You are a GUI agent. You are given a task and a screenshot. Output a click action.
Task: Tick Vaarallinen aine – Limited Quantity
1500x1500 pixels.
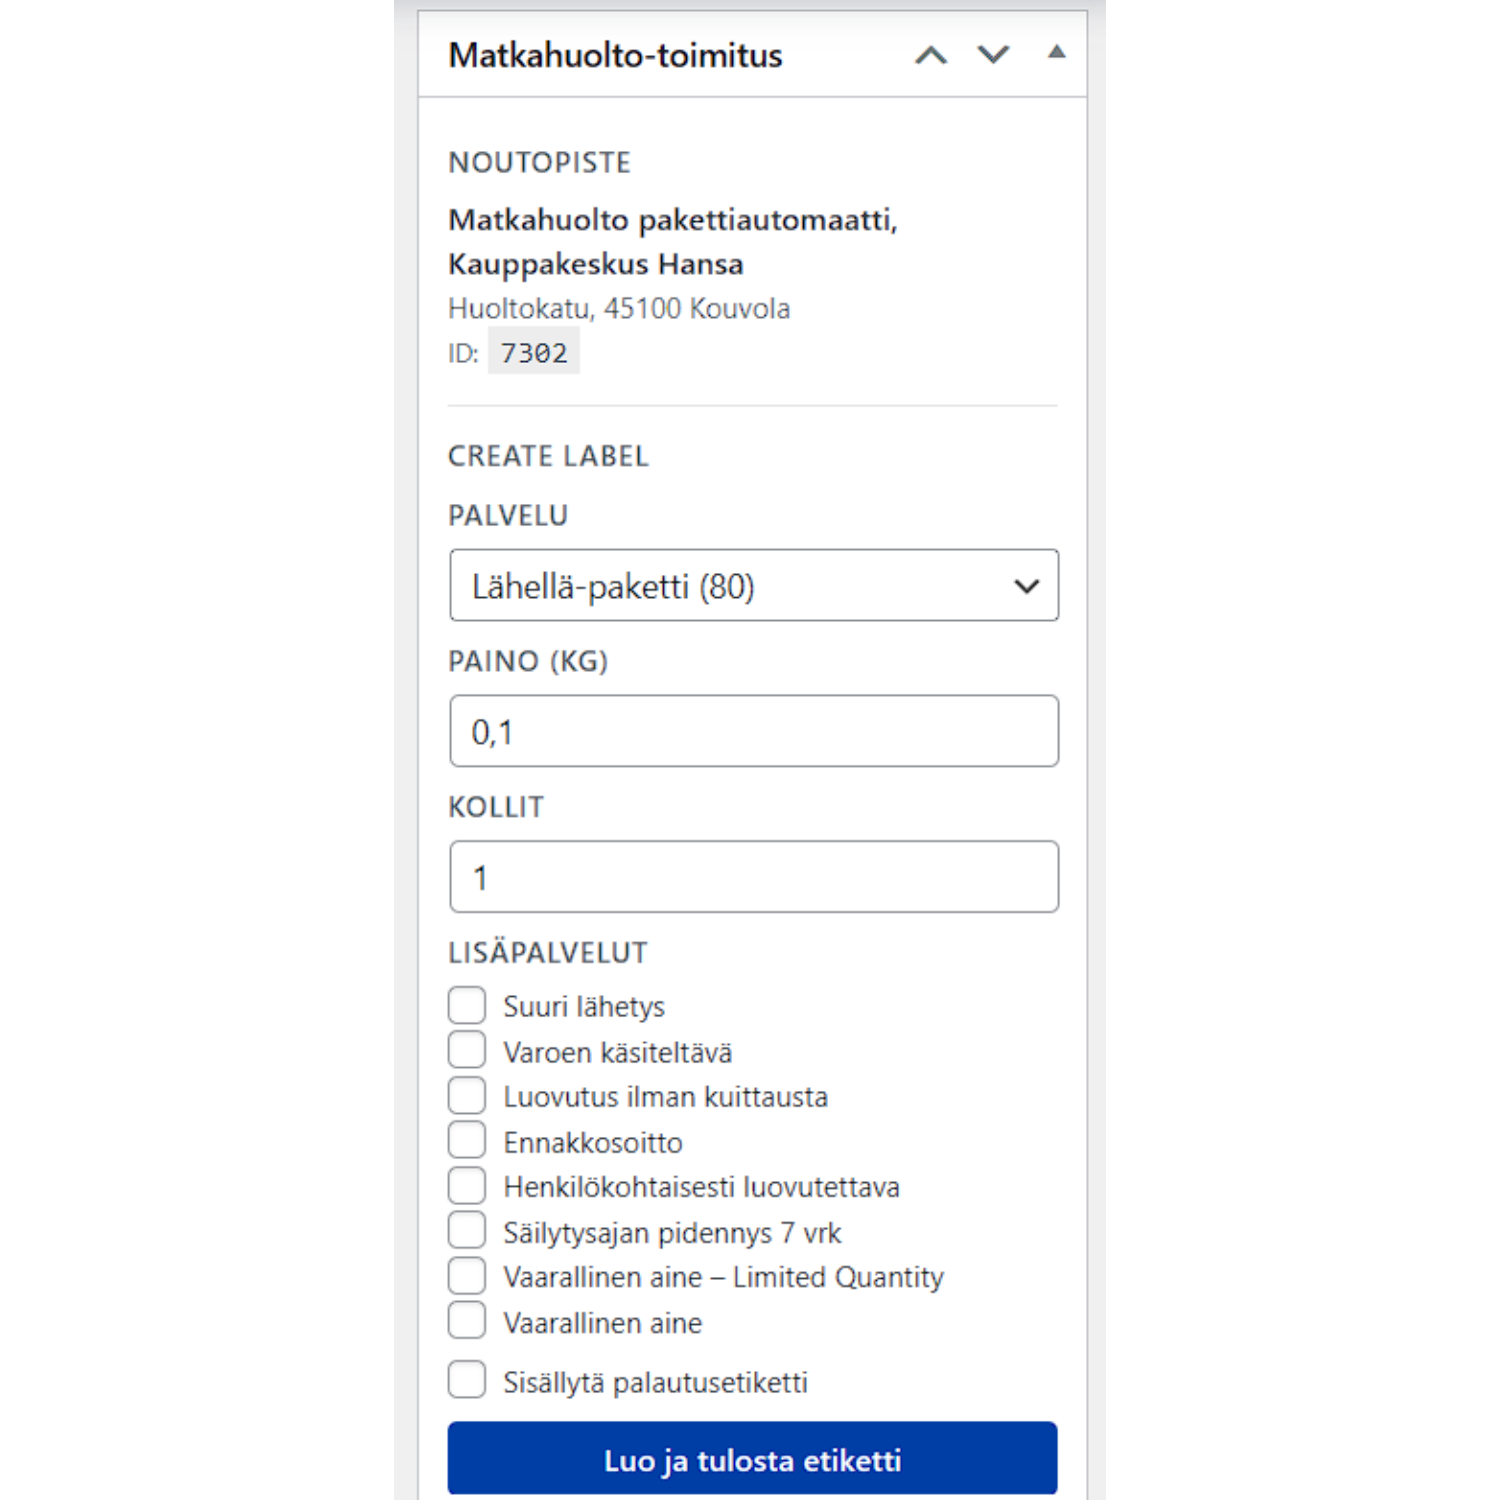click(x=467, y=1276)
